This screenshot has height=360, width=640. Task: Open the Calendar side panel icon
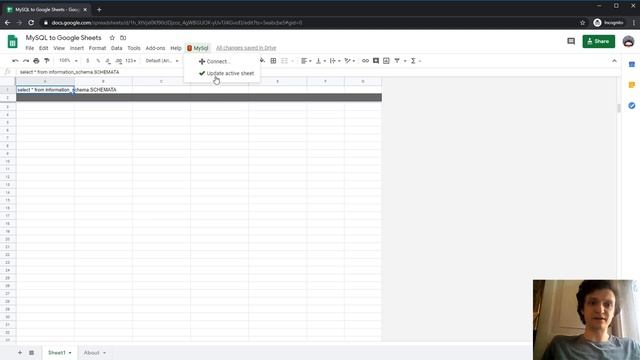coord(632,64)
